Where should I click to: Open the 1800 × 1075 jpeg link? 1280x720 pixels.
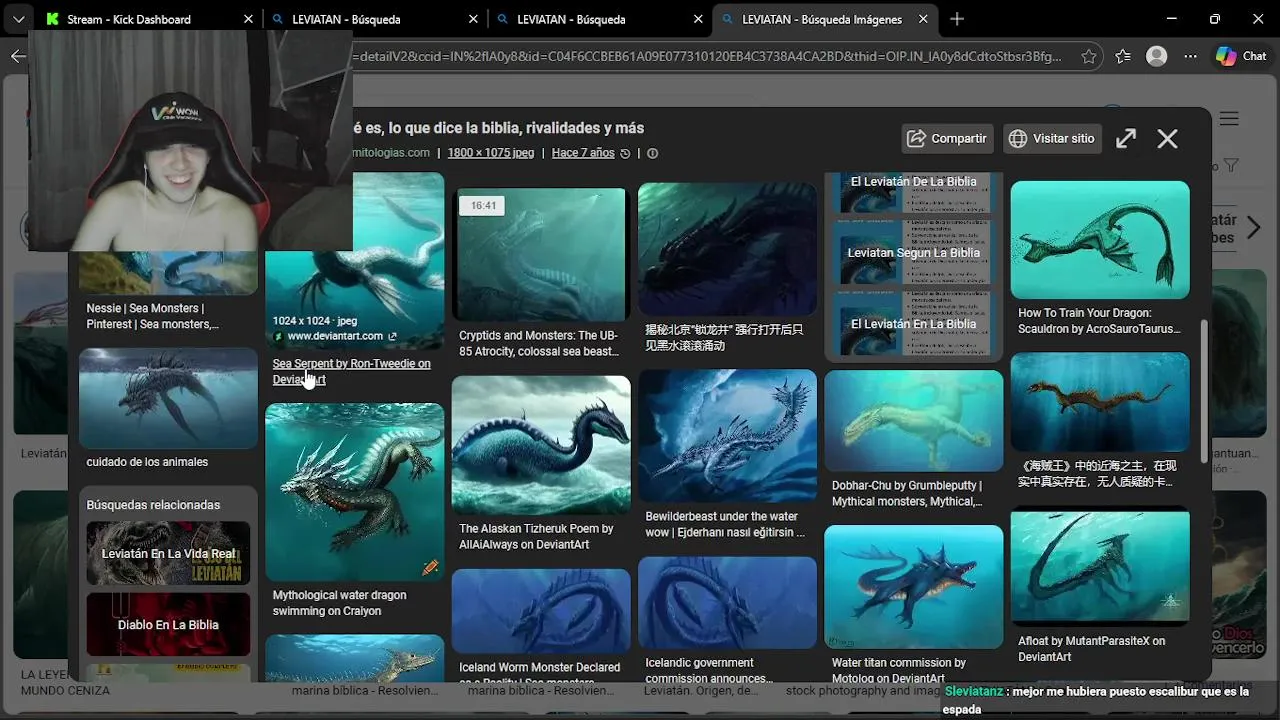click(x=490, y=153)
